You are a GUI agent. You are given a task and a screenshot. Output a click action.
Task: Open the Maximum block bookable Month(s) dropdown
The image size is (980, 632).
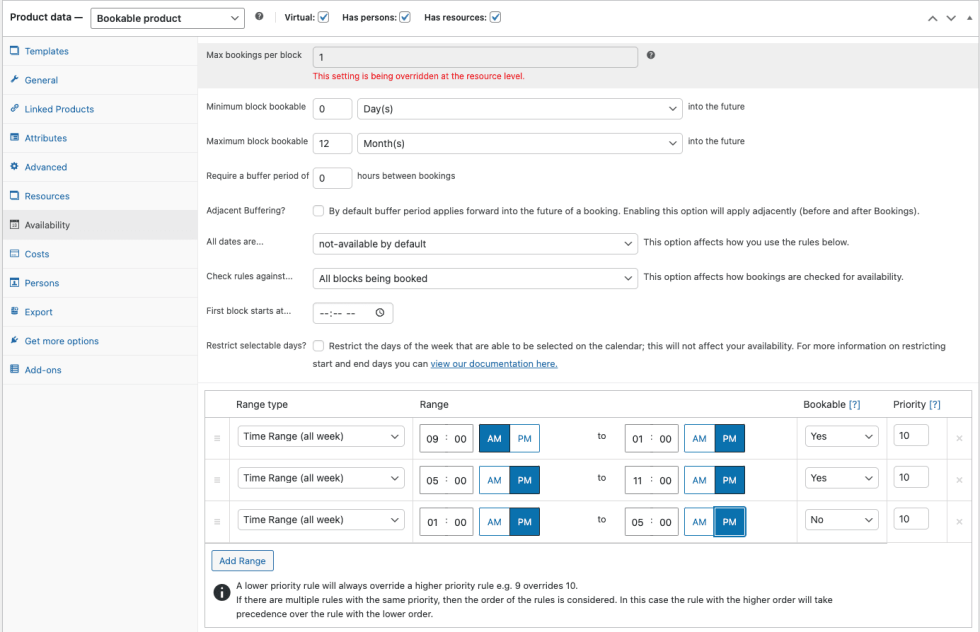(519, 143)
